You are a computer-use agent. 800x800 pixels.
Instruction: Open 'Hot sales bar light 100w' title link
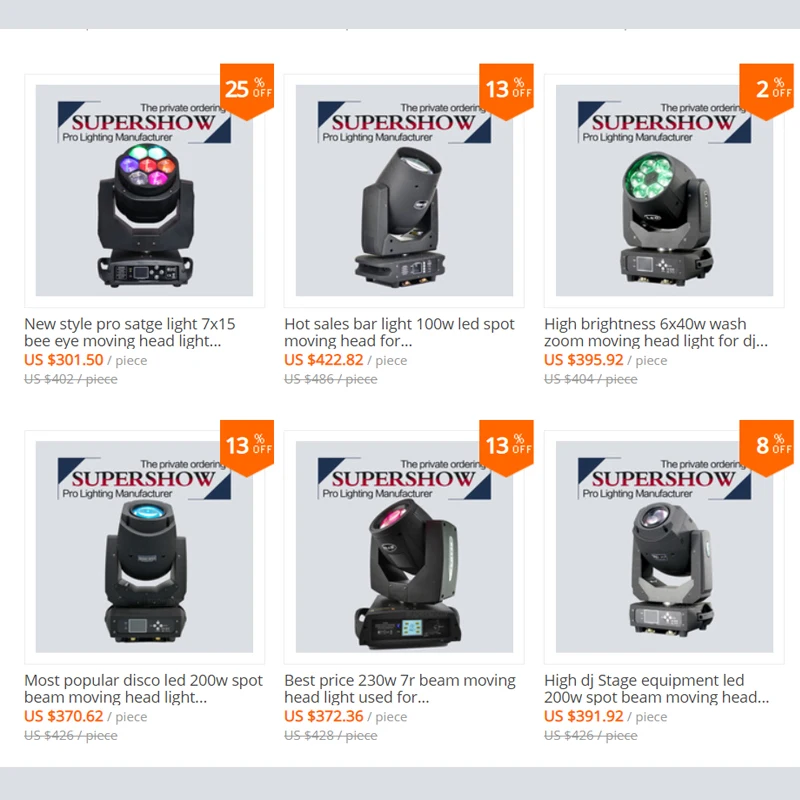(x=399, y=332)
